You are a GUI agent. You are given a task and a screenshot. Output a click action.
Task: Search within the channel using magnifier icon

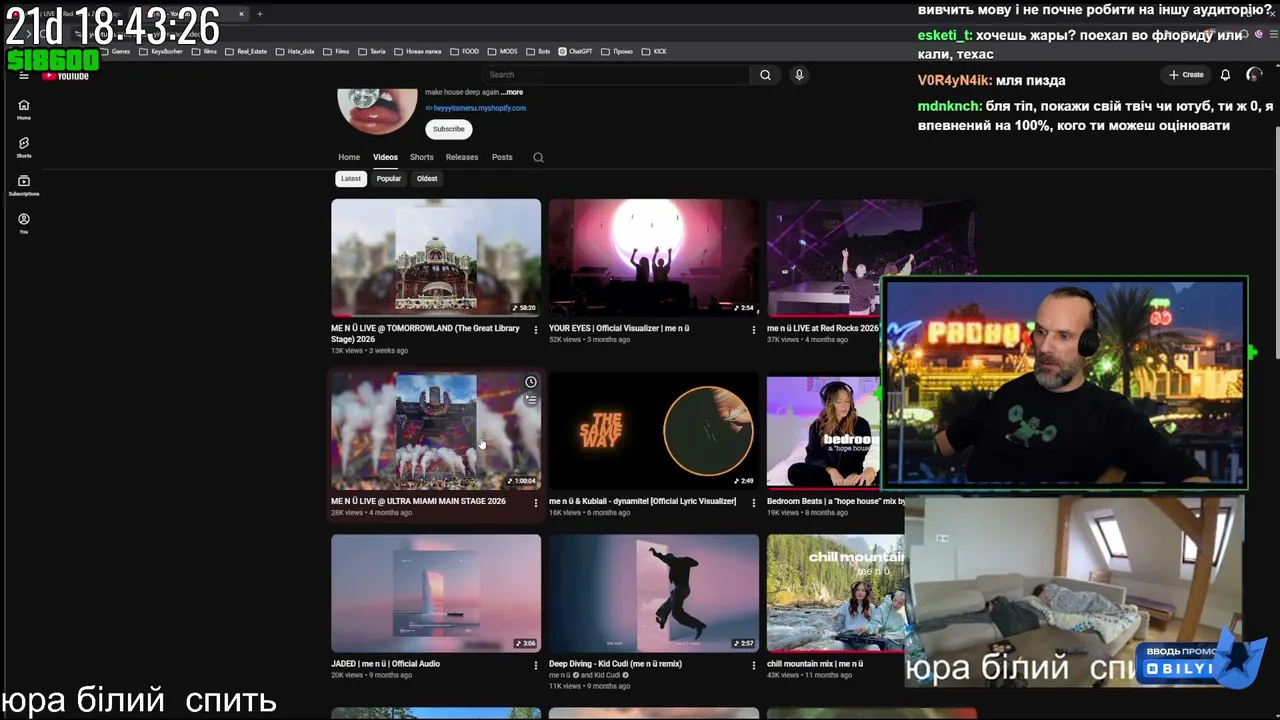tap(538, 157)
